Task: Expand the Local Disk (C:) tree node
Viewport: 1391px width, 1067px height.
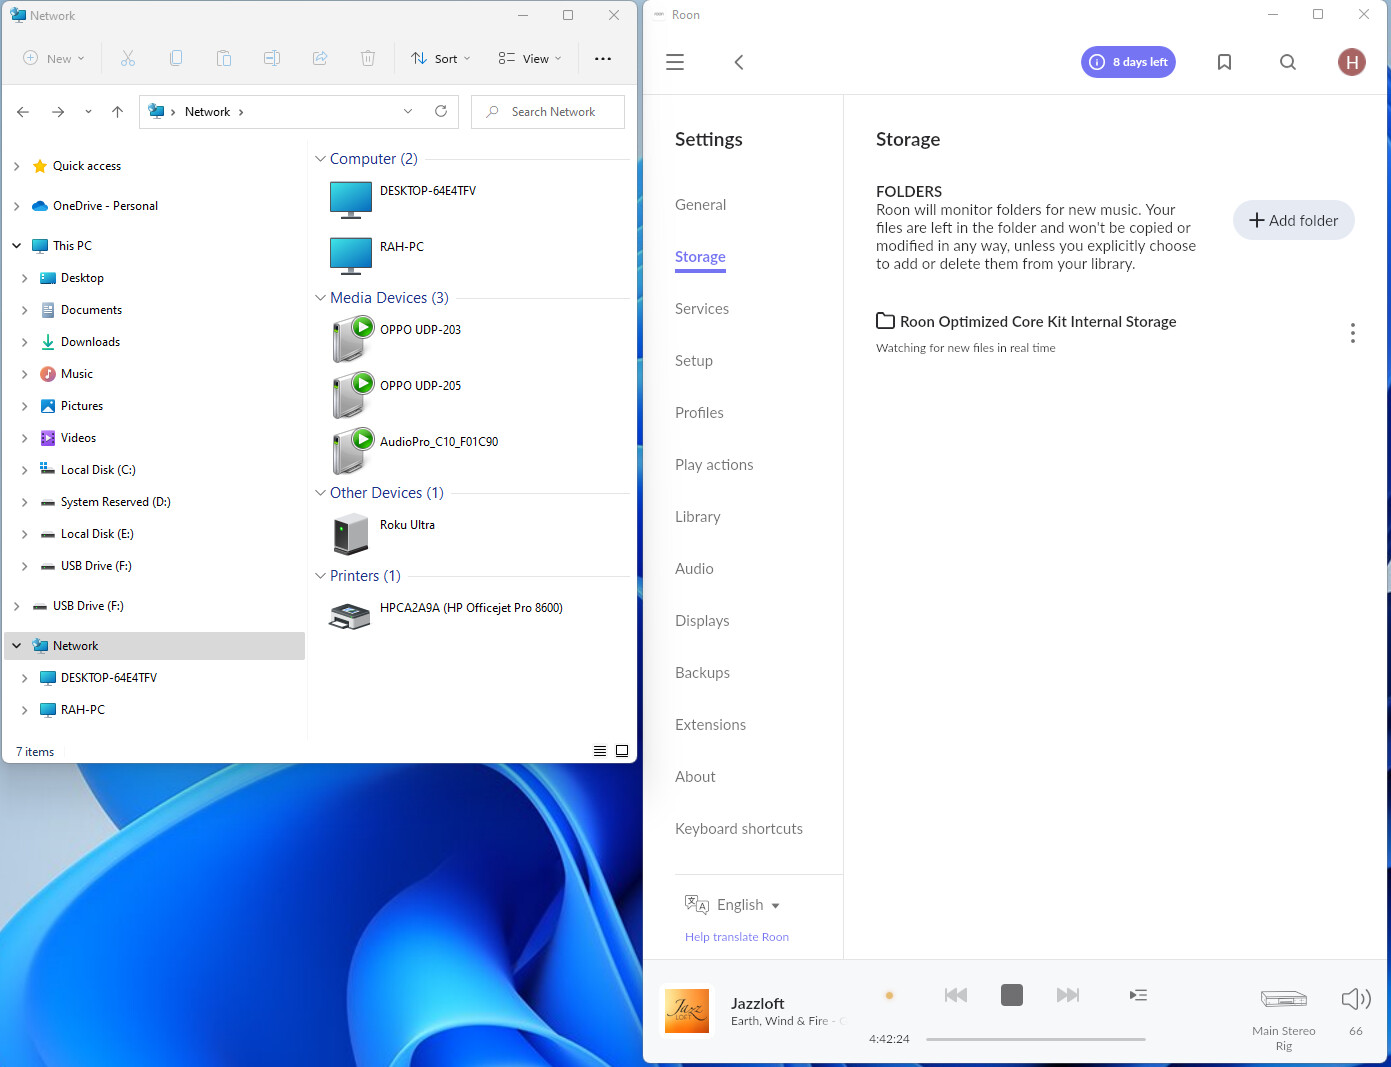Action: pyautogui.click(x=25, y=470)
